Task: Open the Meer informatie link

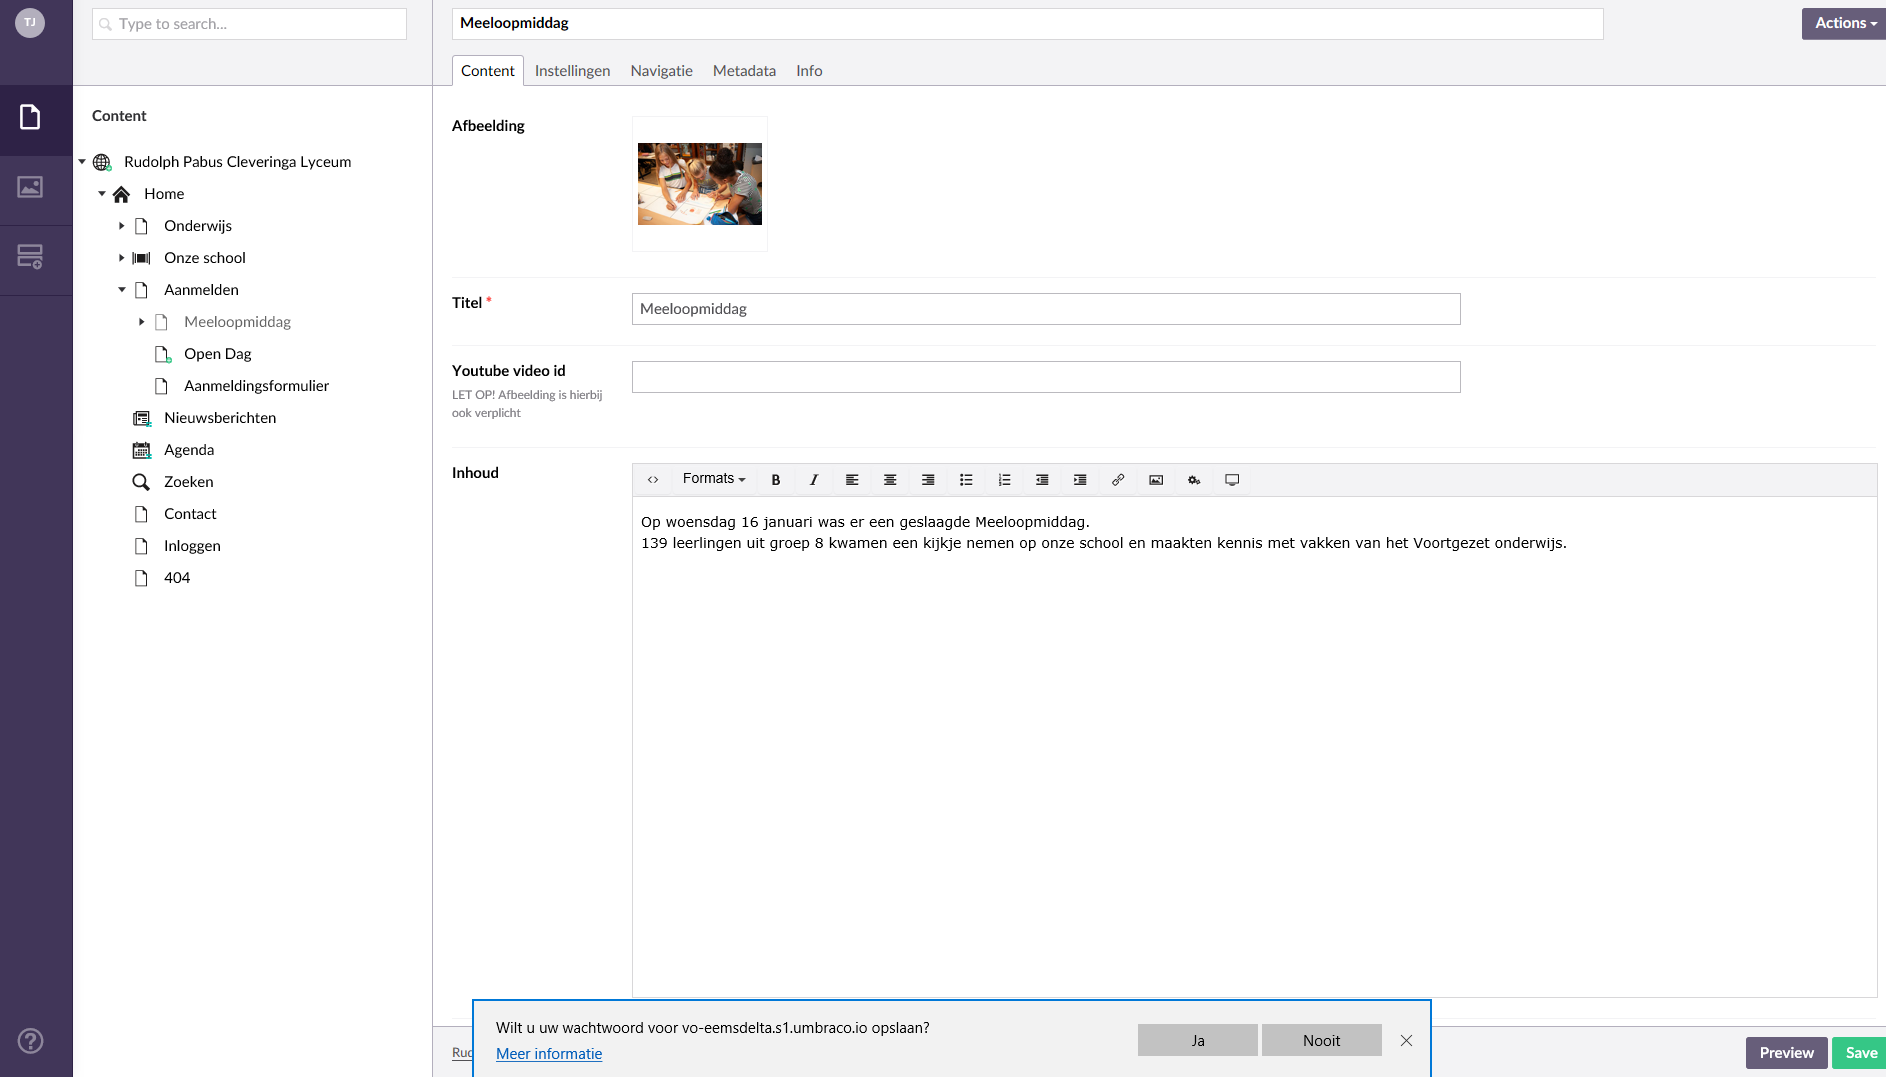Action: click(549, 1054)
